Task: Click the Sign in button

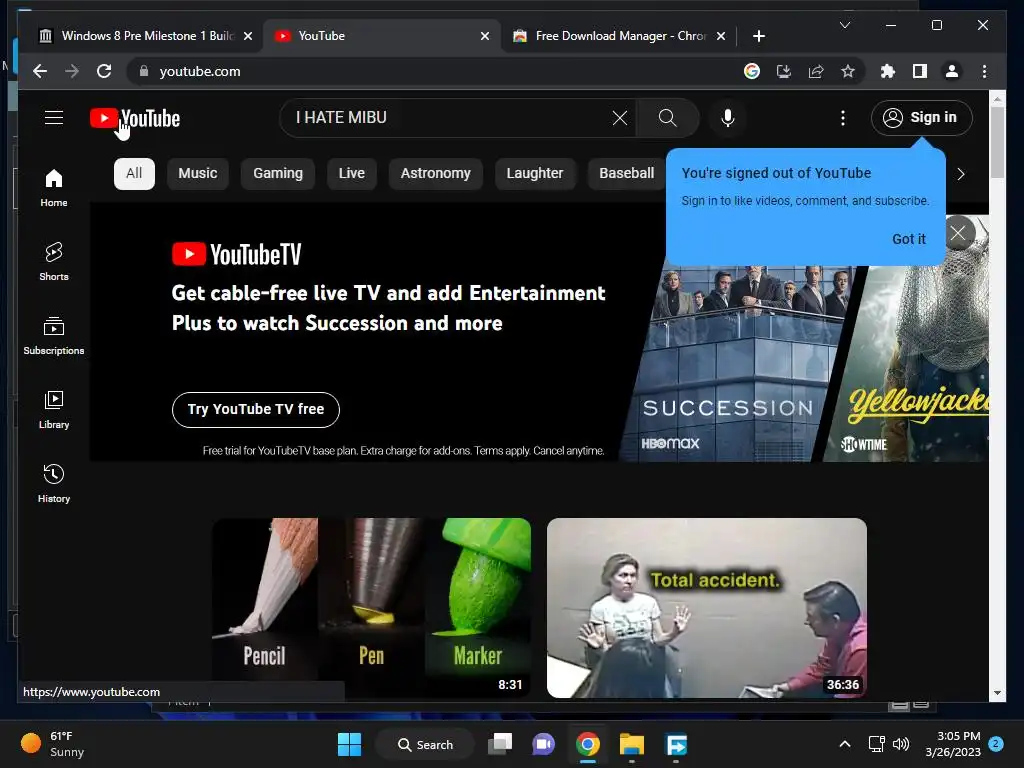Action: click(921, 118)
